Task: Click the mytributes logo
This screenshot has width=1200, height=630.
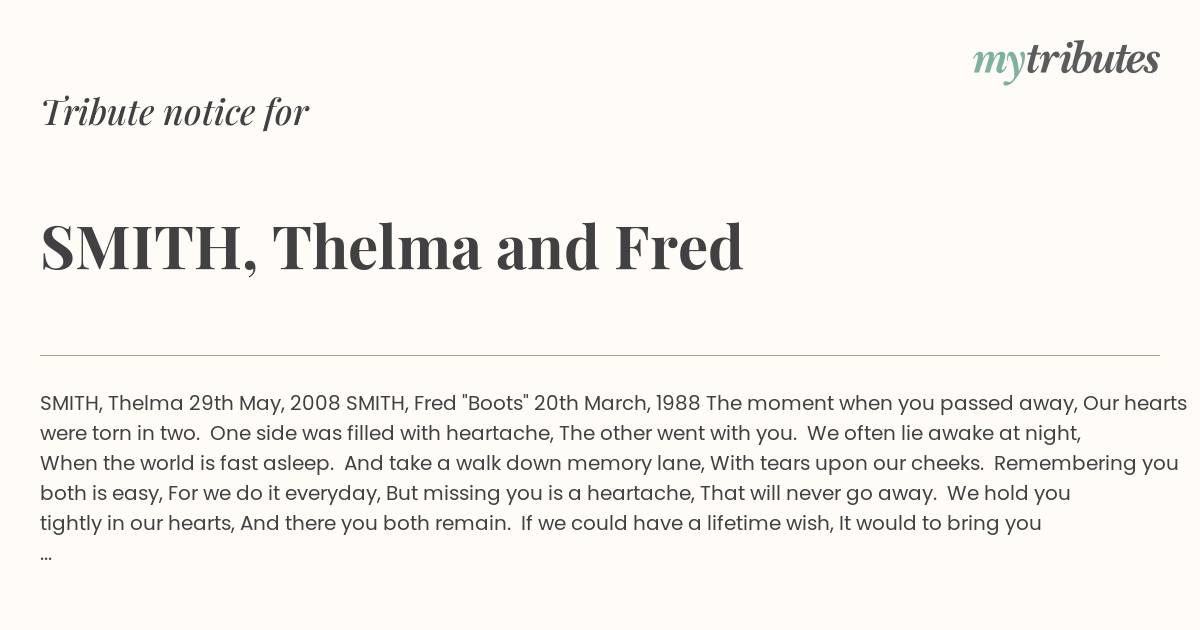Action: (x=1066, y=61)
